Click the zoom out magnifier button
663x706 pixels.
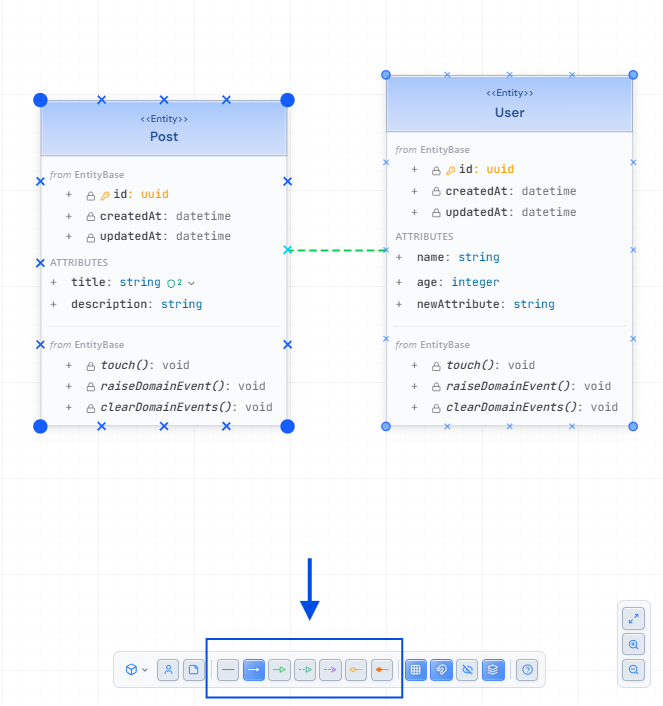pos(633,670)
